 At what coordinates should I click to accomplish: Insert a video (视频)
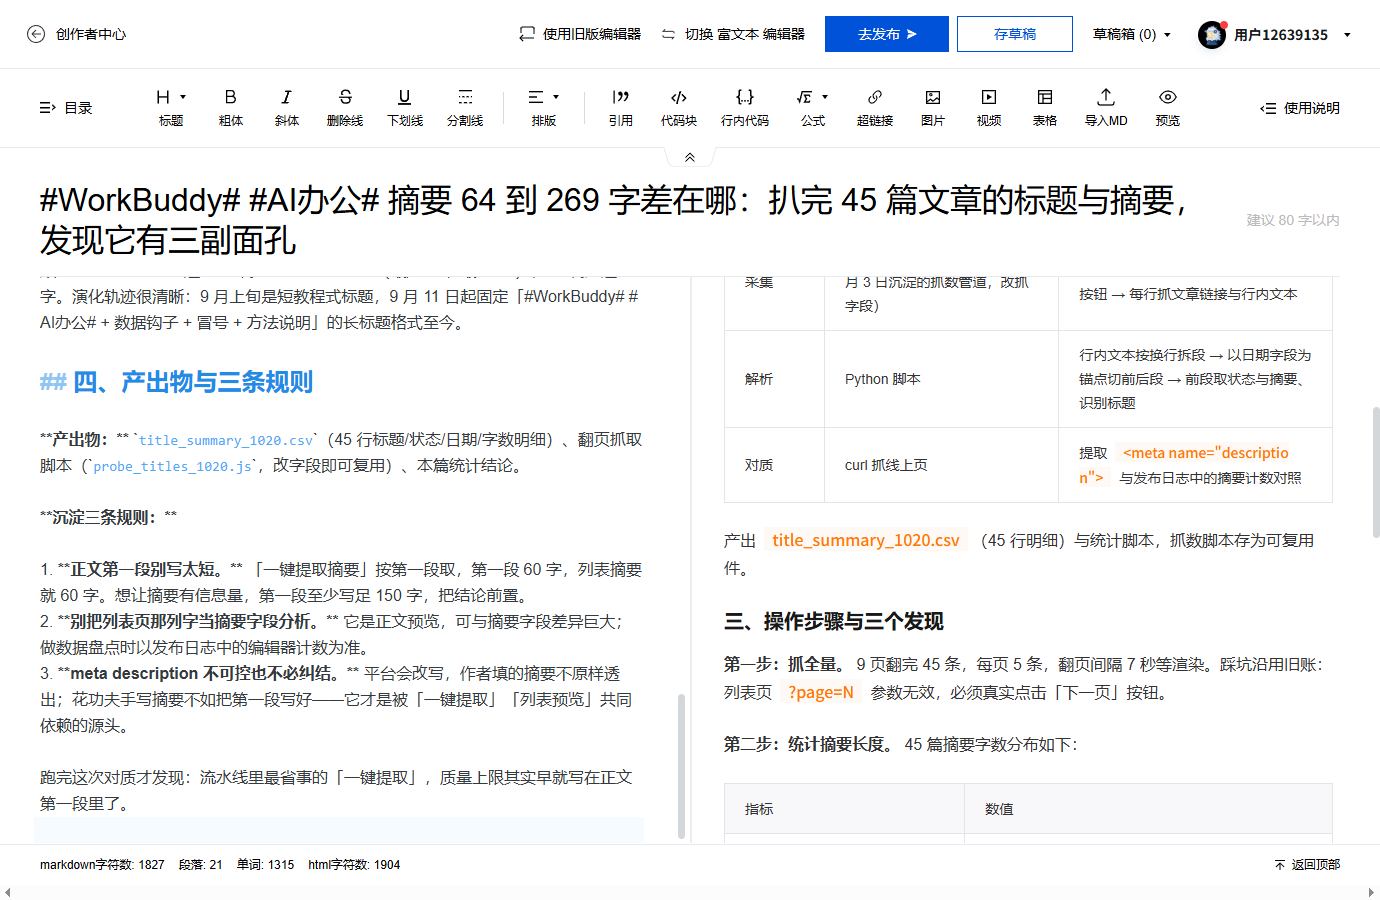pyautogui.click(x=989, y=107)
